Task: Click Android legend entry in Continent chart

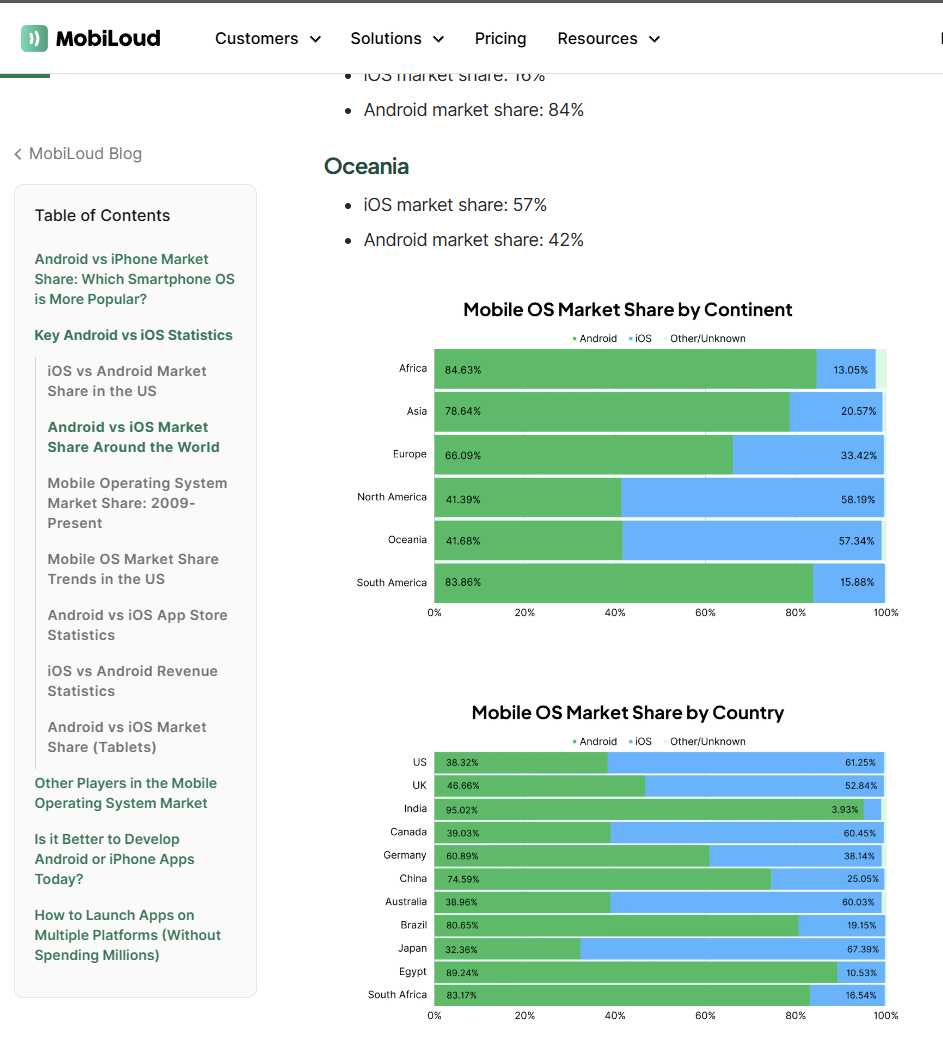Action: 595,338
